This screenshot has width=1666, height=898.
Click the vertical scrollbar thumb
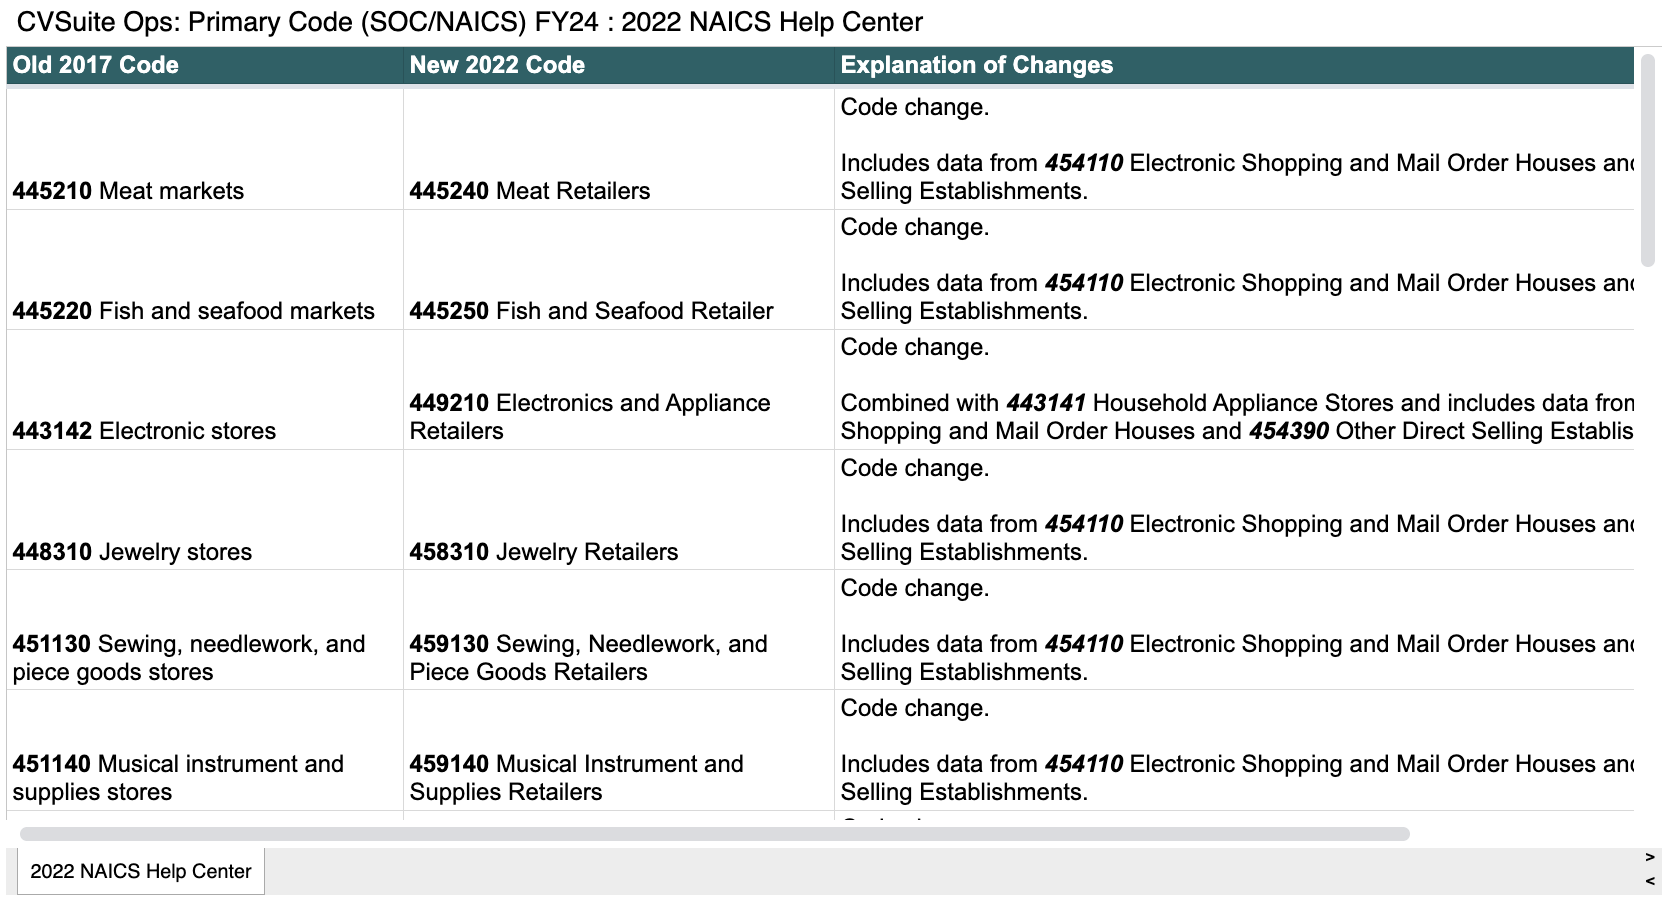pyautogui.click(x=1647, y=160)
